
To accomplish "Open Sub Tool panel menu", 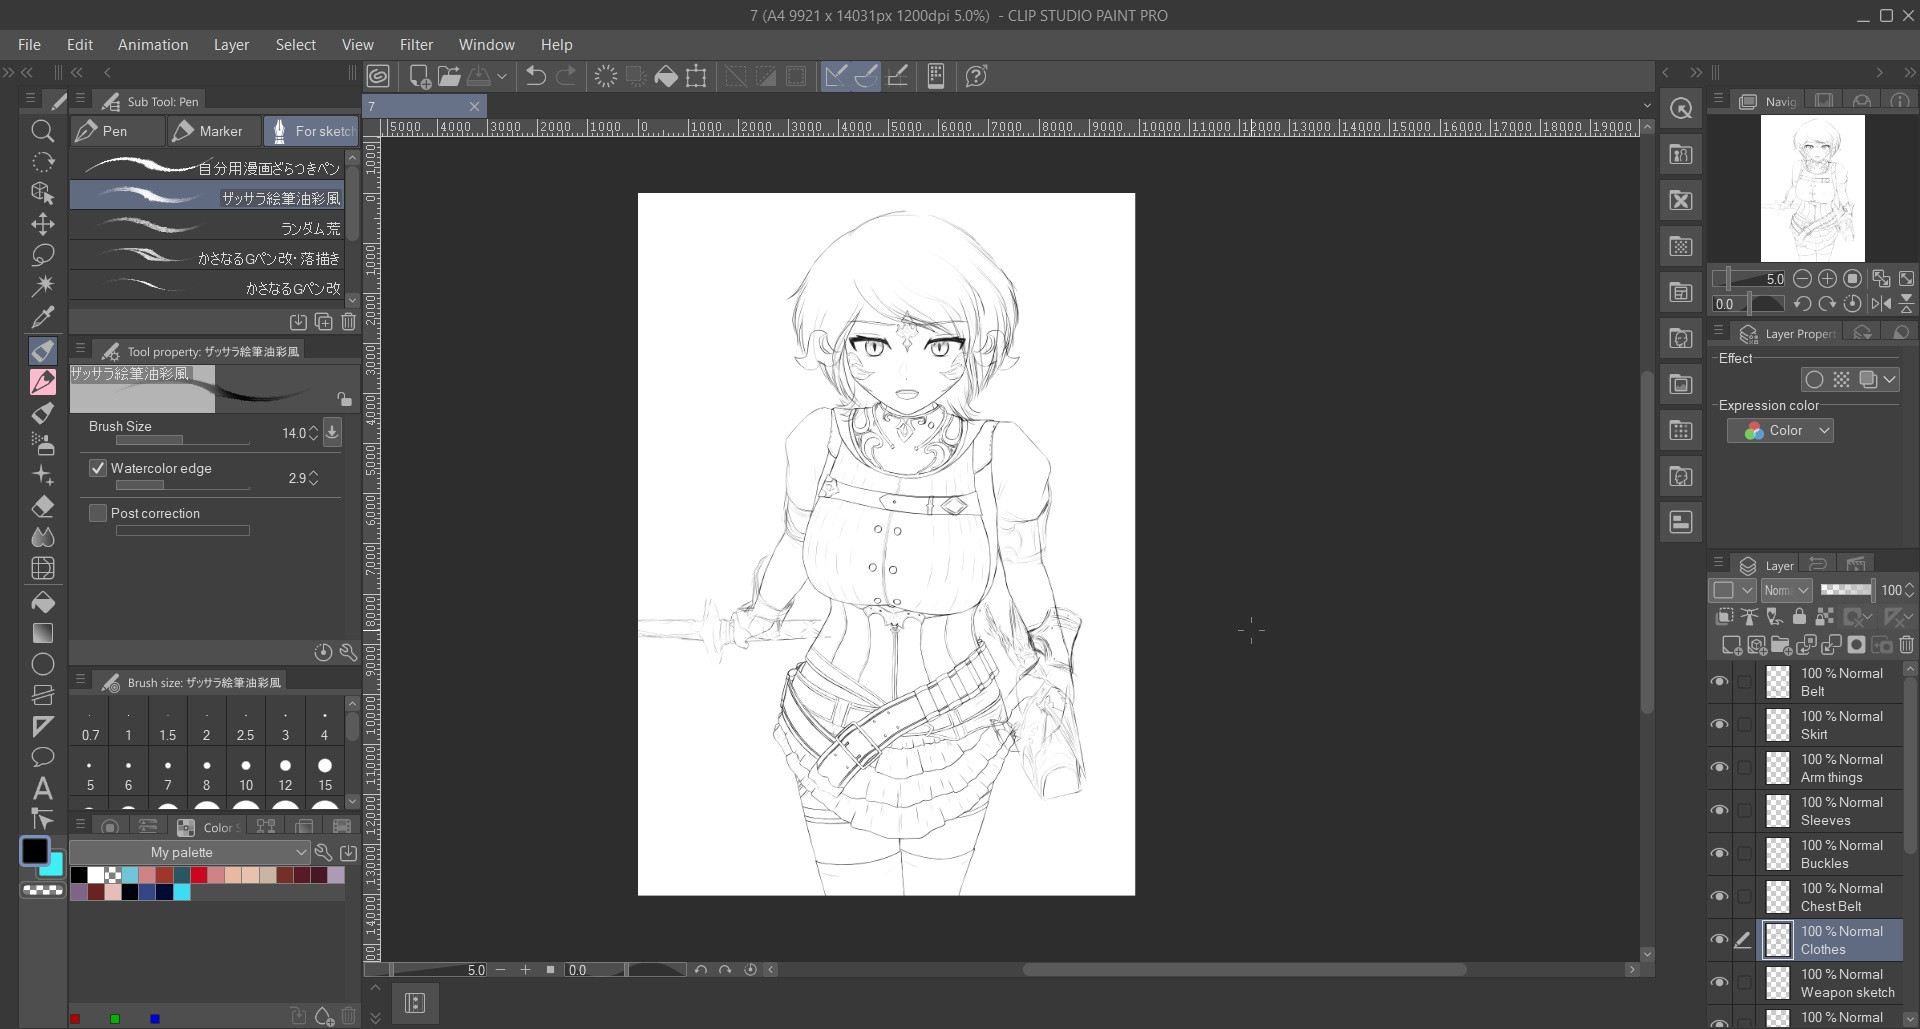I will [x=80, y=100].
